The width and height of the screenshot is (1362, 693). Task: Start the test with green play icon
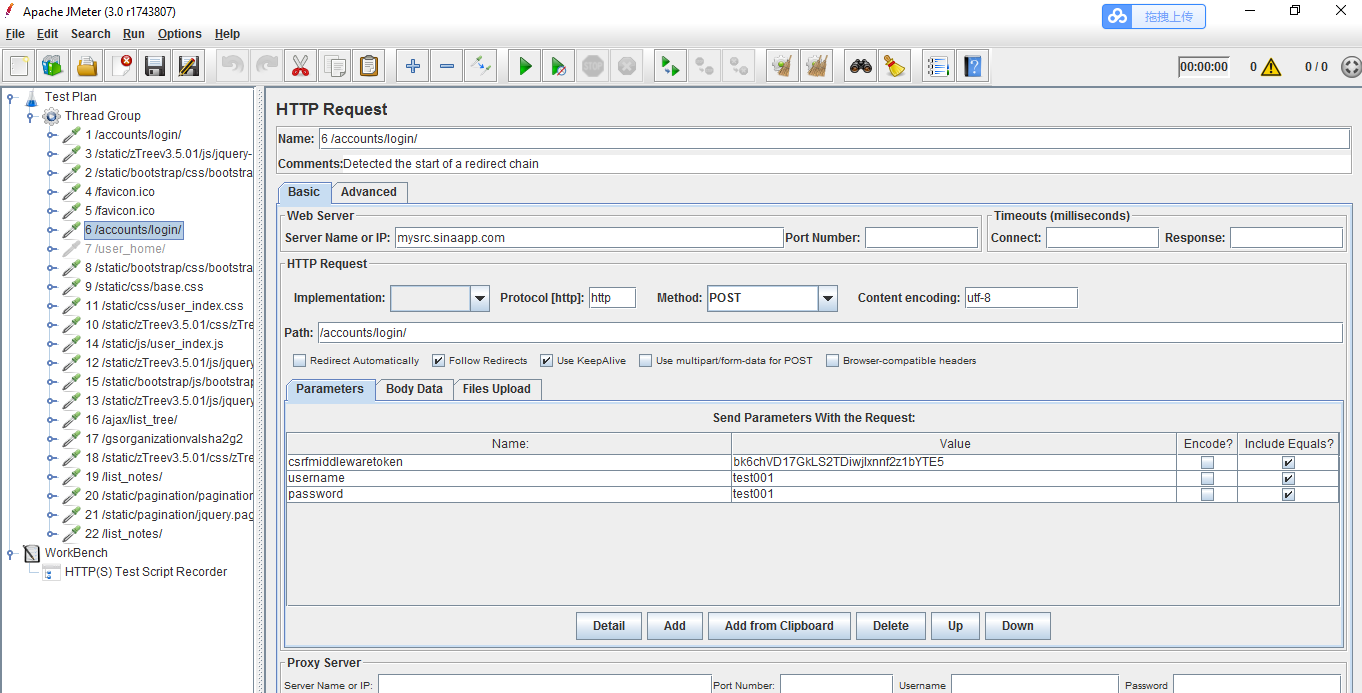(x=524, y=67)
